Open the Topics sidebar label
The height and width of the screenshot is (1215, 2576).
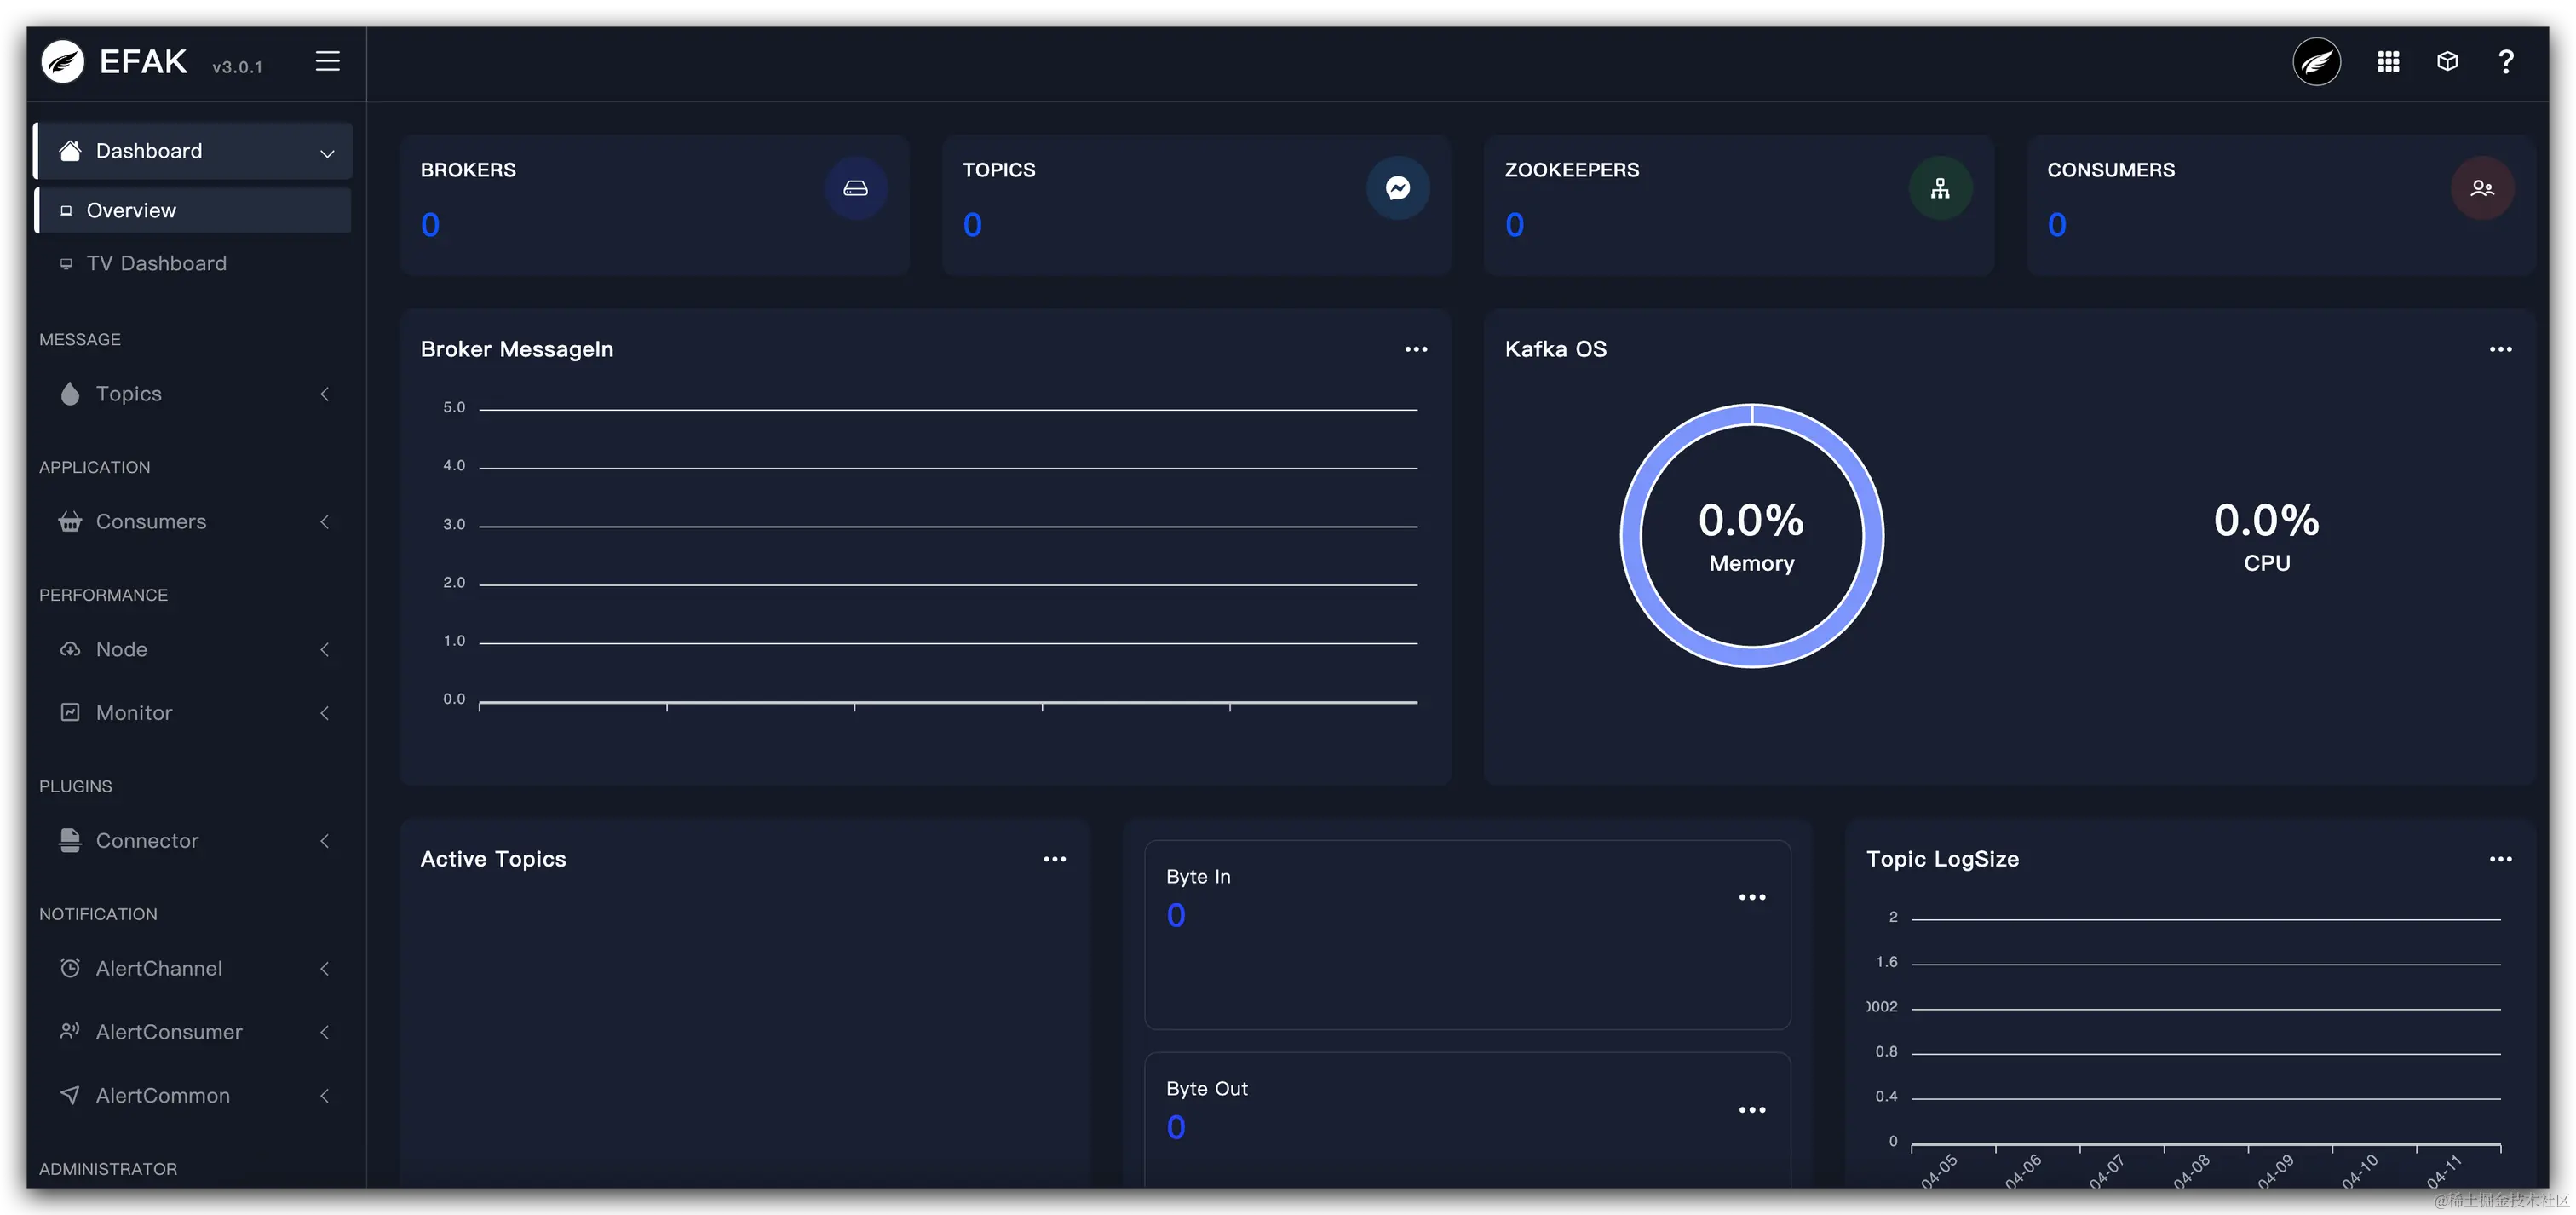click(x=129, y=394)
